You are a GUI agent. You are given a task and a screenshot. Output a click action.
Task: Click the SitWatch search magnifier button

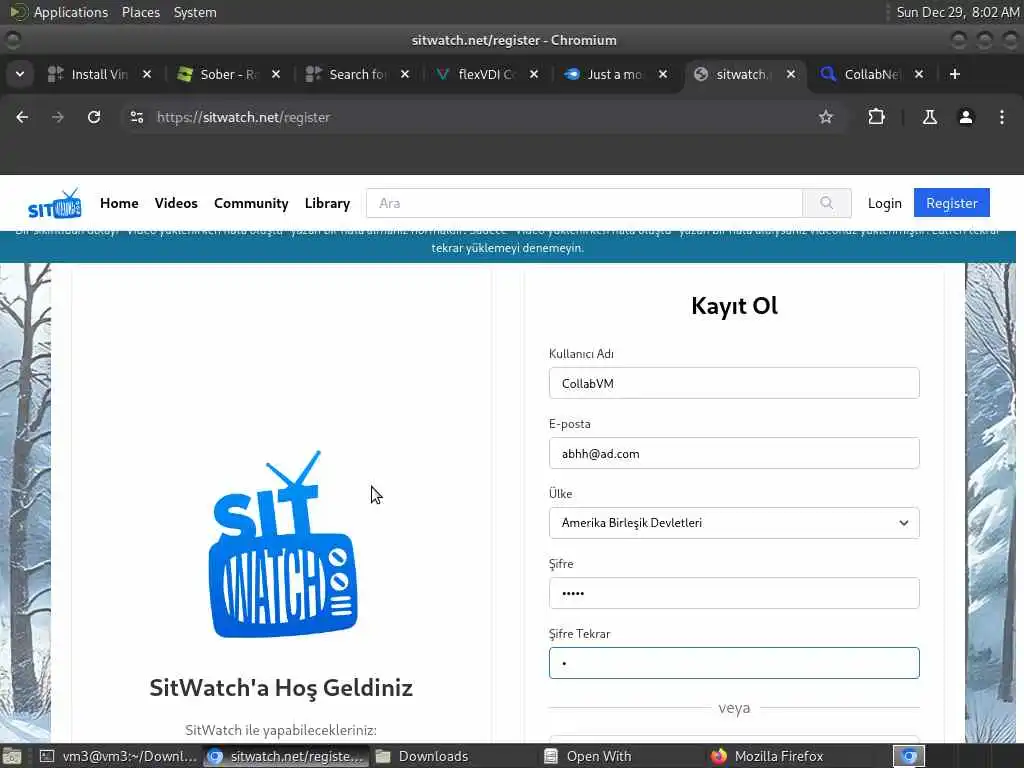coord(827,203)
